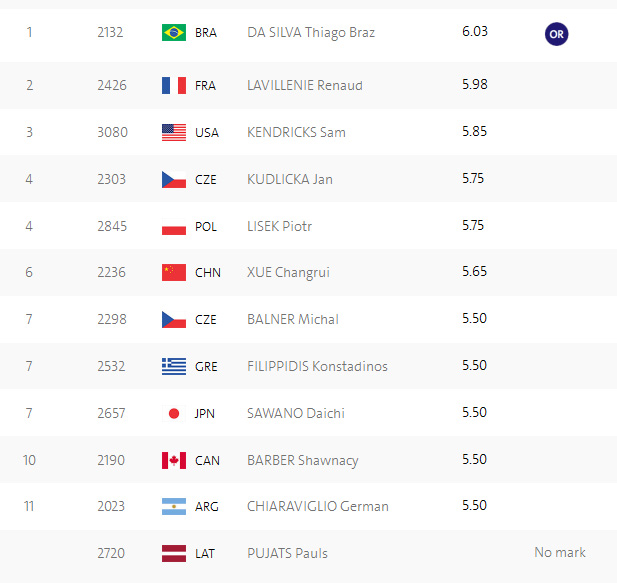Open LAVILLENIE Renaud's profile
This screenshot has height=583, width=617.
pos(305,85)
